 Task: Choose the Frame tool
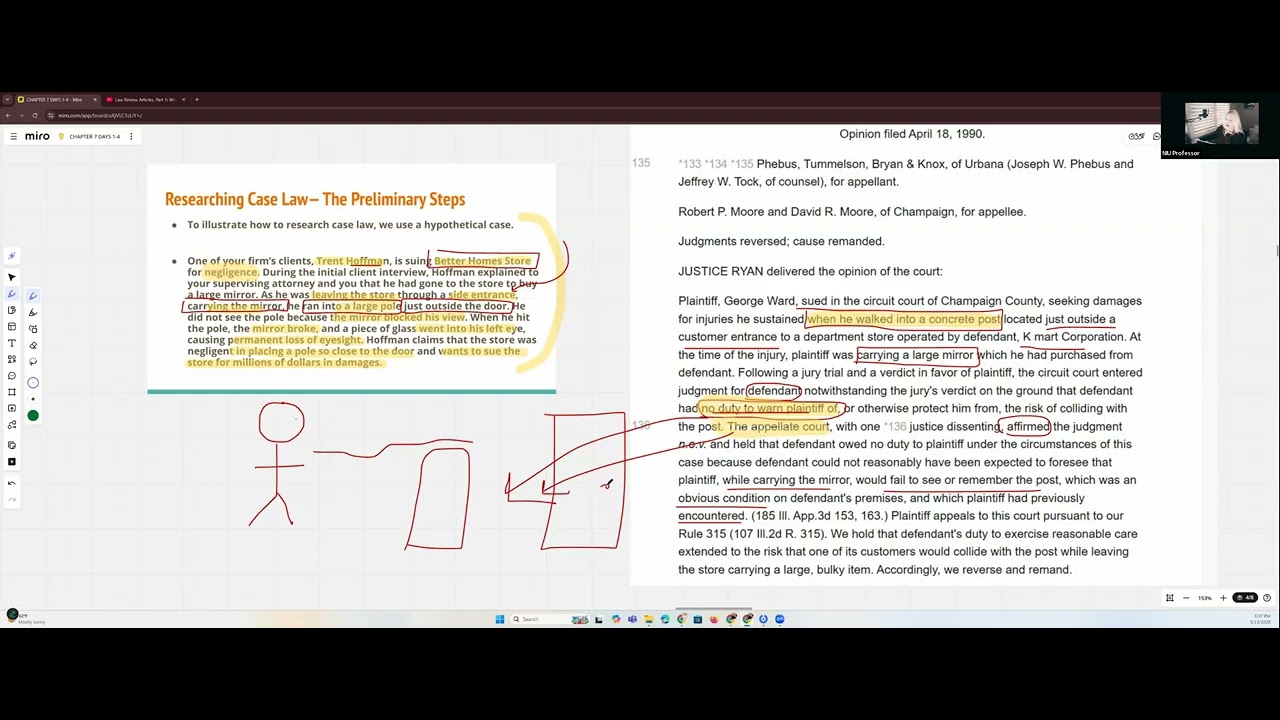click(x=12, y=392)
